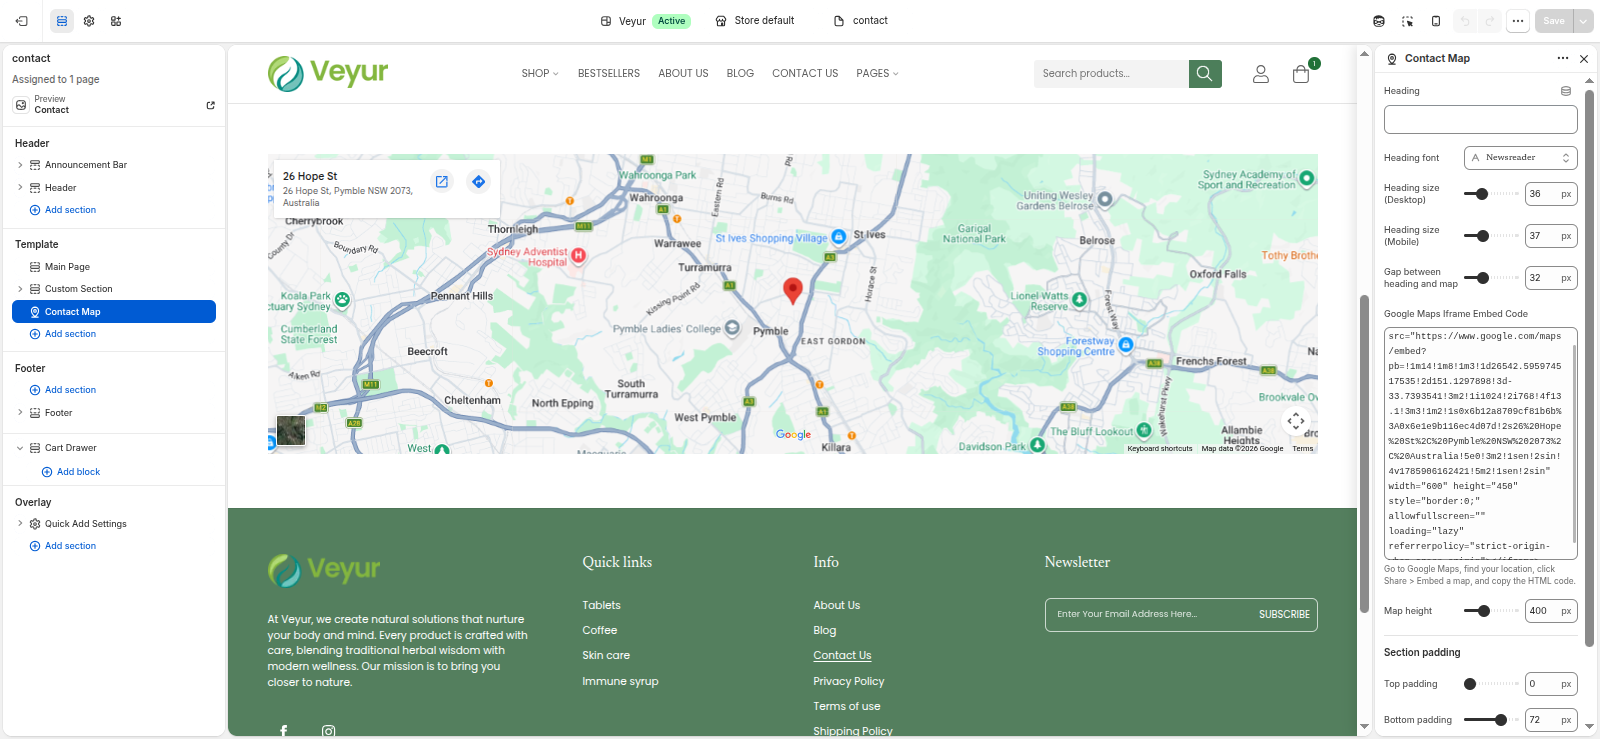Click the undo arrow icon
This screenshot has width=1600, height=739.
point(1465,21)
